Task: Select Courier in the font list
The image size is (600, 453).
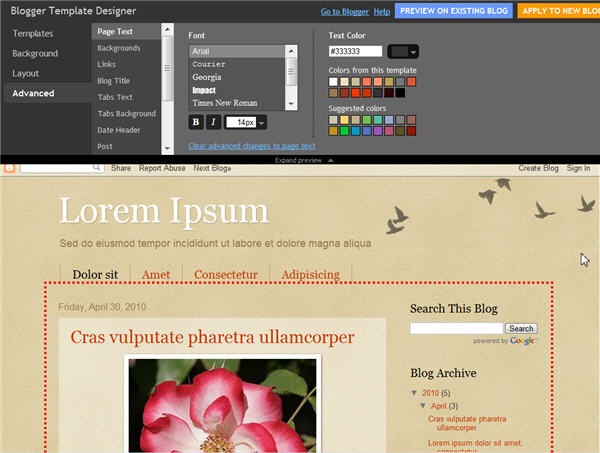Action: point(237,64)
